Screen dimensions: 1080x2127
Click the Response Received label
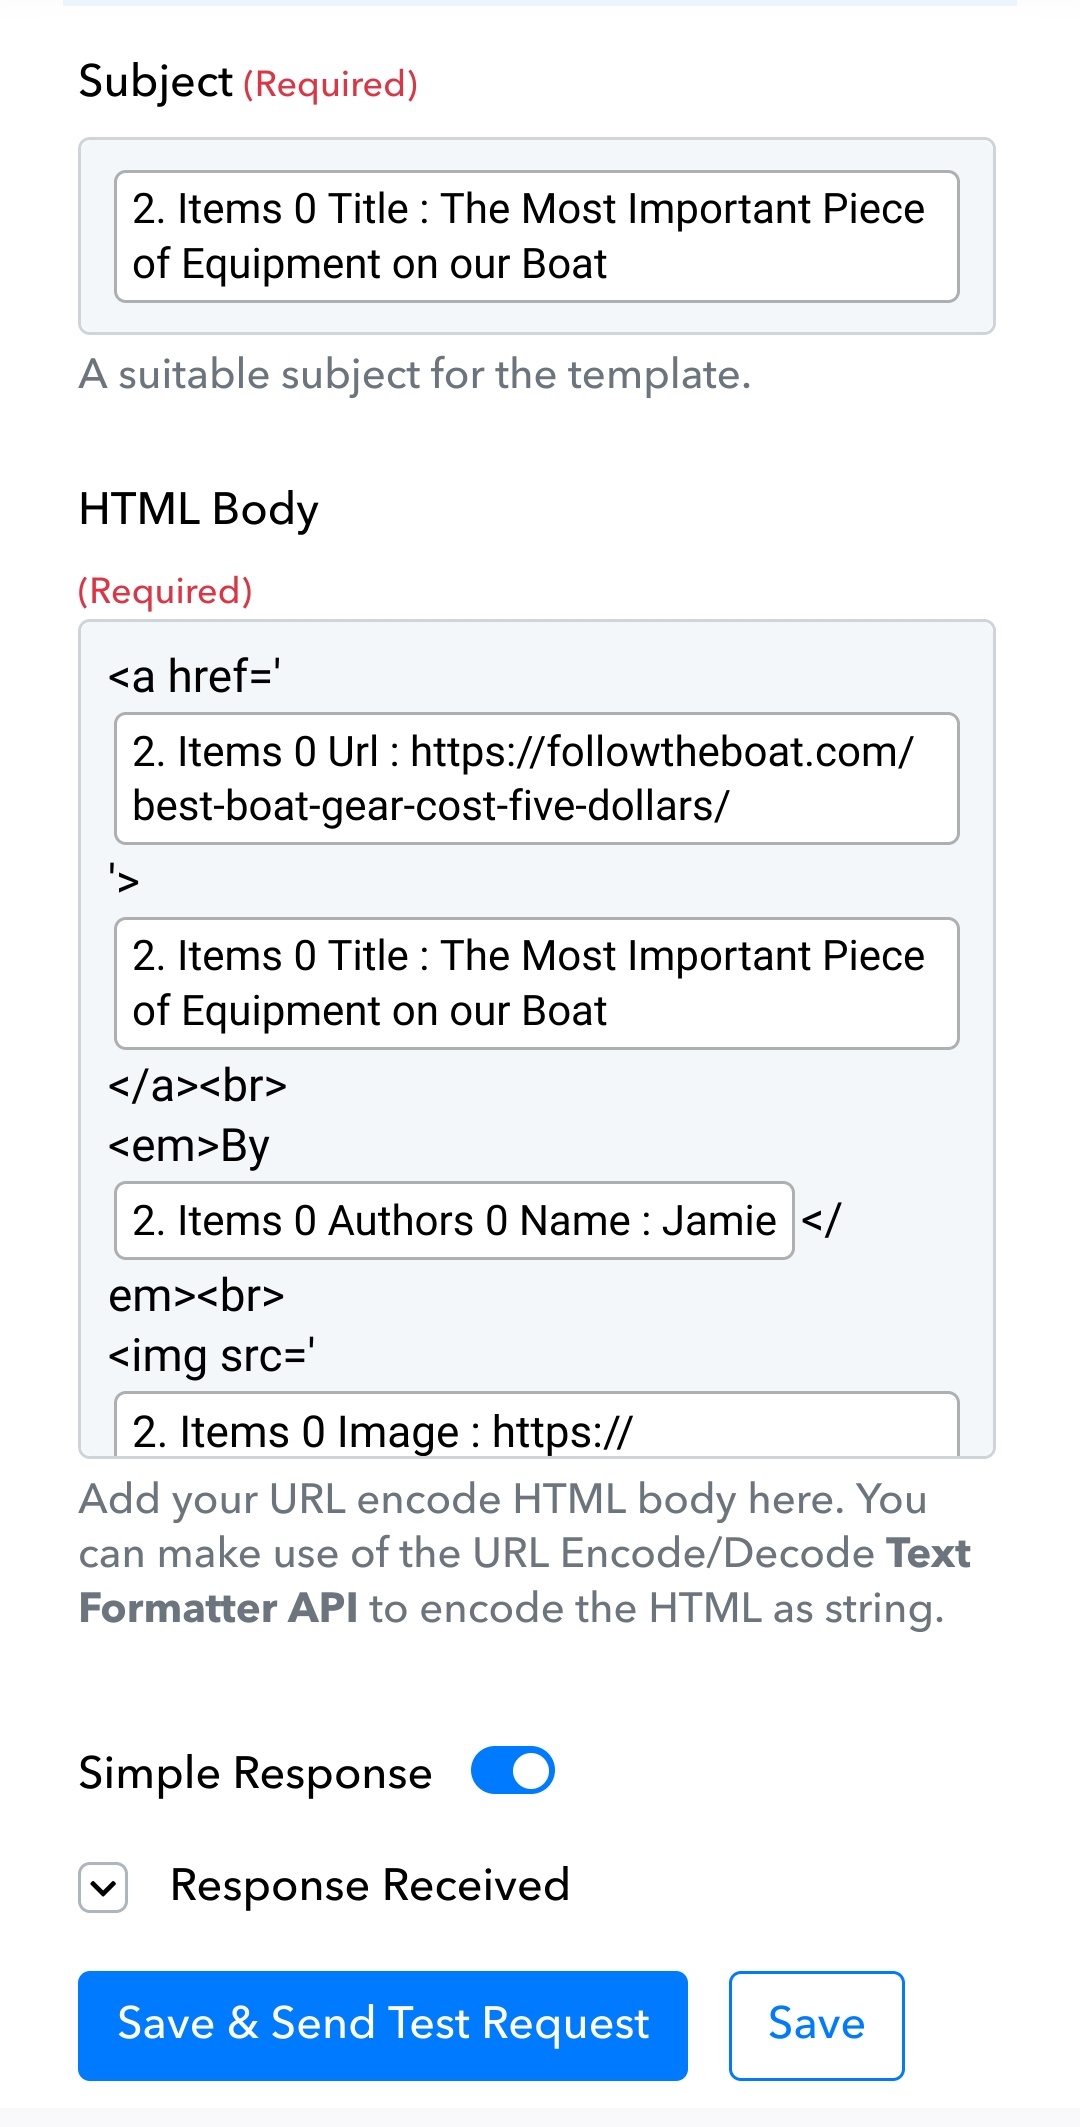[x=370, y=1886]
